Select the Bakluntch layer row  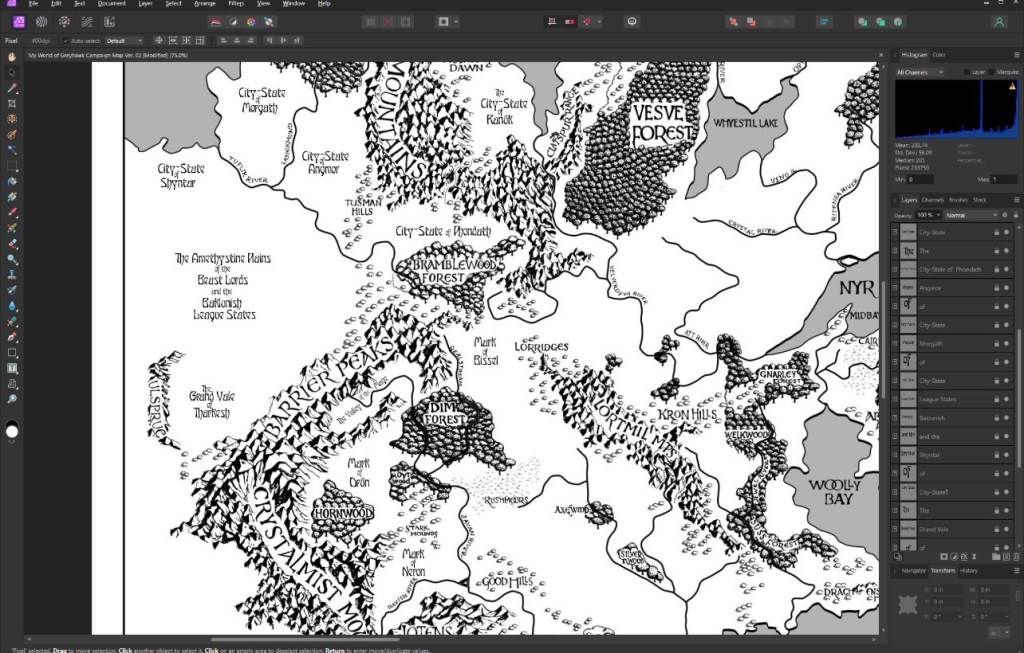[952, 418]
